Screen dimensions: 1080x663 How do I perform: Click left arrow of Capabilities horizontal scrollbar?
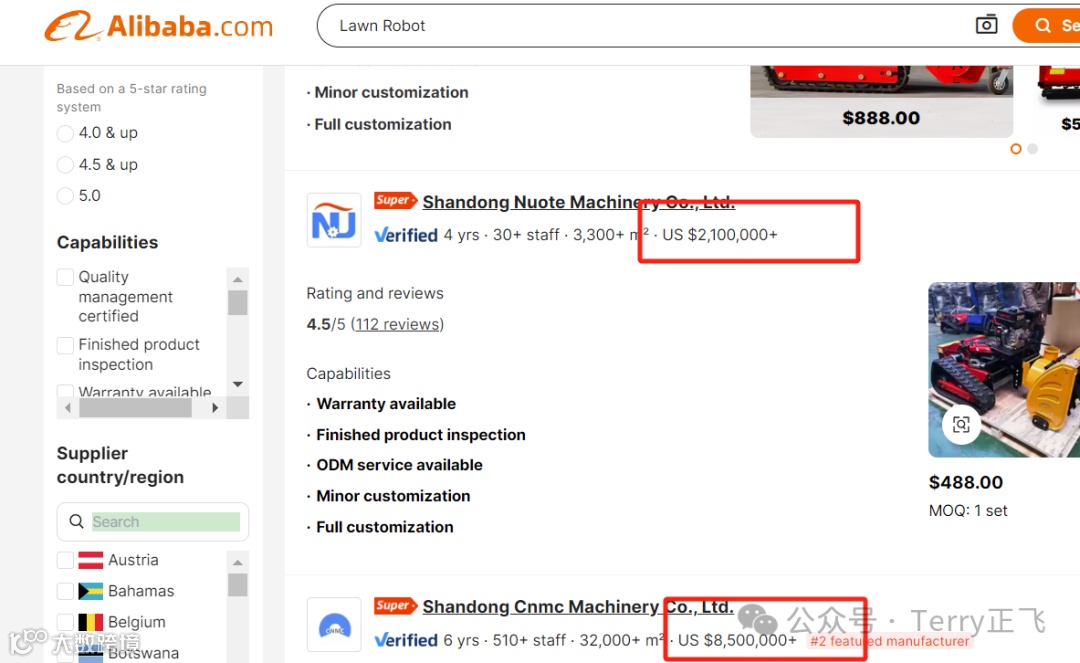click(68, 408)
